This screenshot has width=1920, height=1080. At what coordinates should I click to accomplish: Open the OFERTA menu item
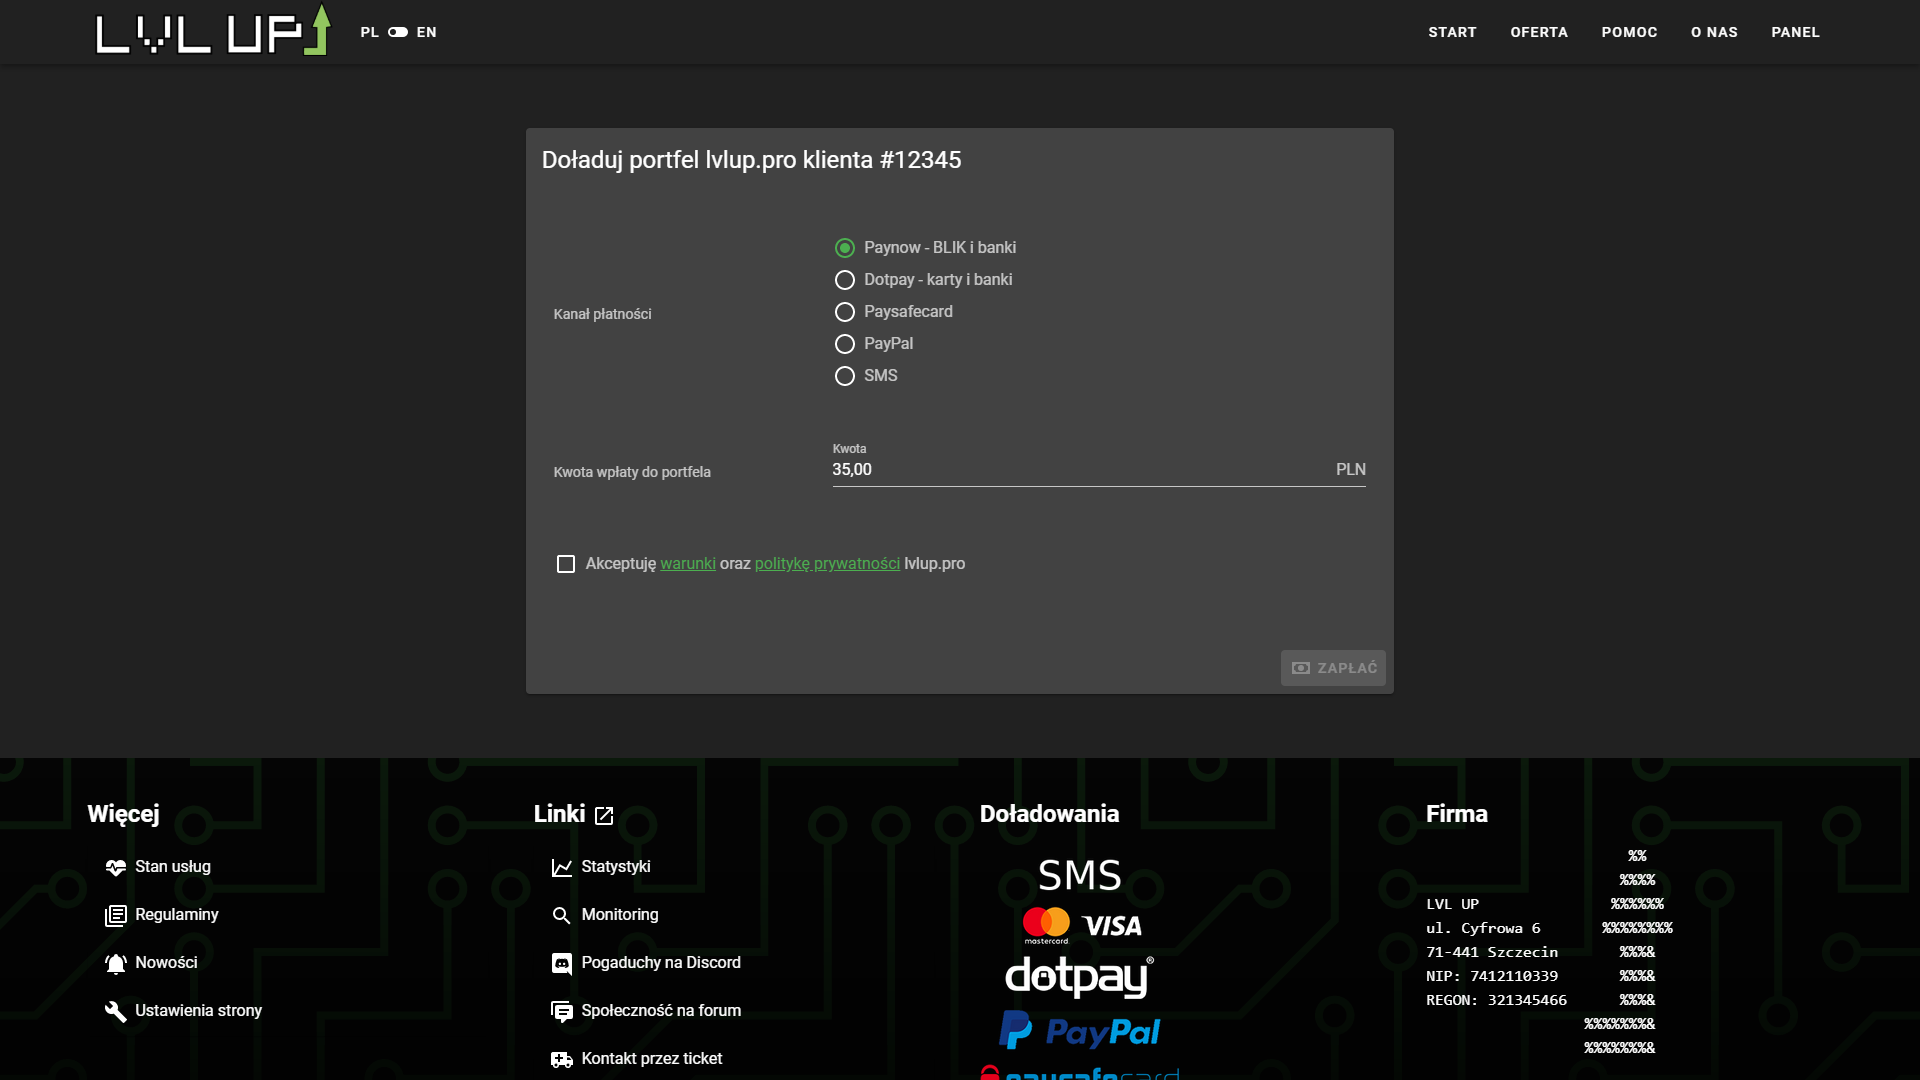pos(1539,32)
